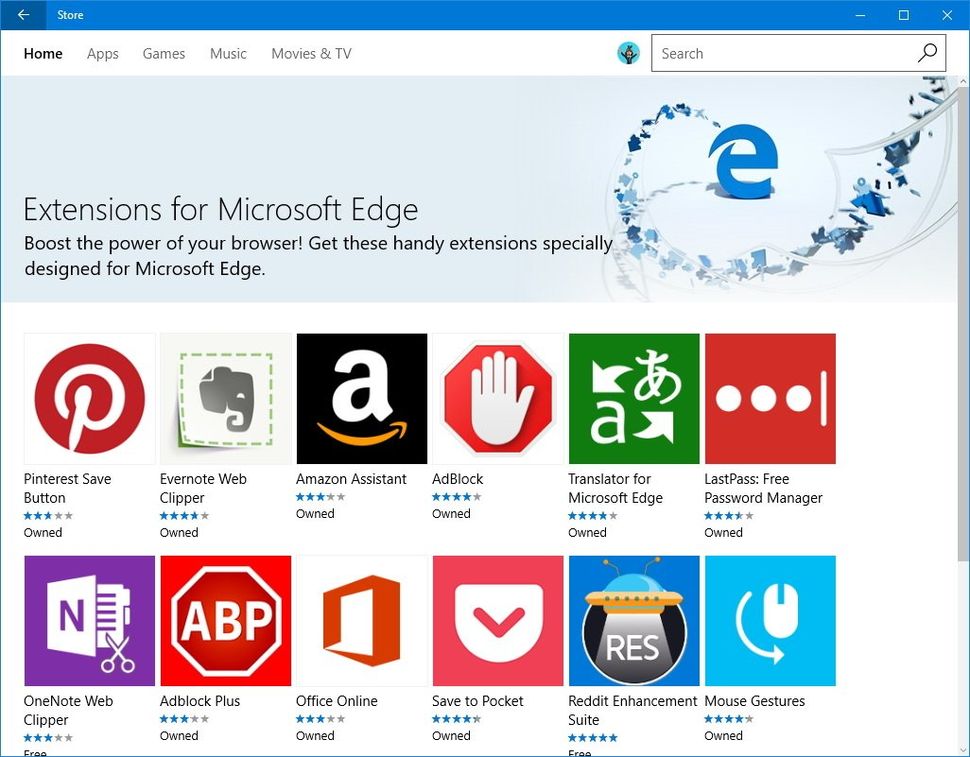Open the Mouse Gestures extension
The height and width of the screenshot is (757, 970).
point(769,620)
